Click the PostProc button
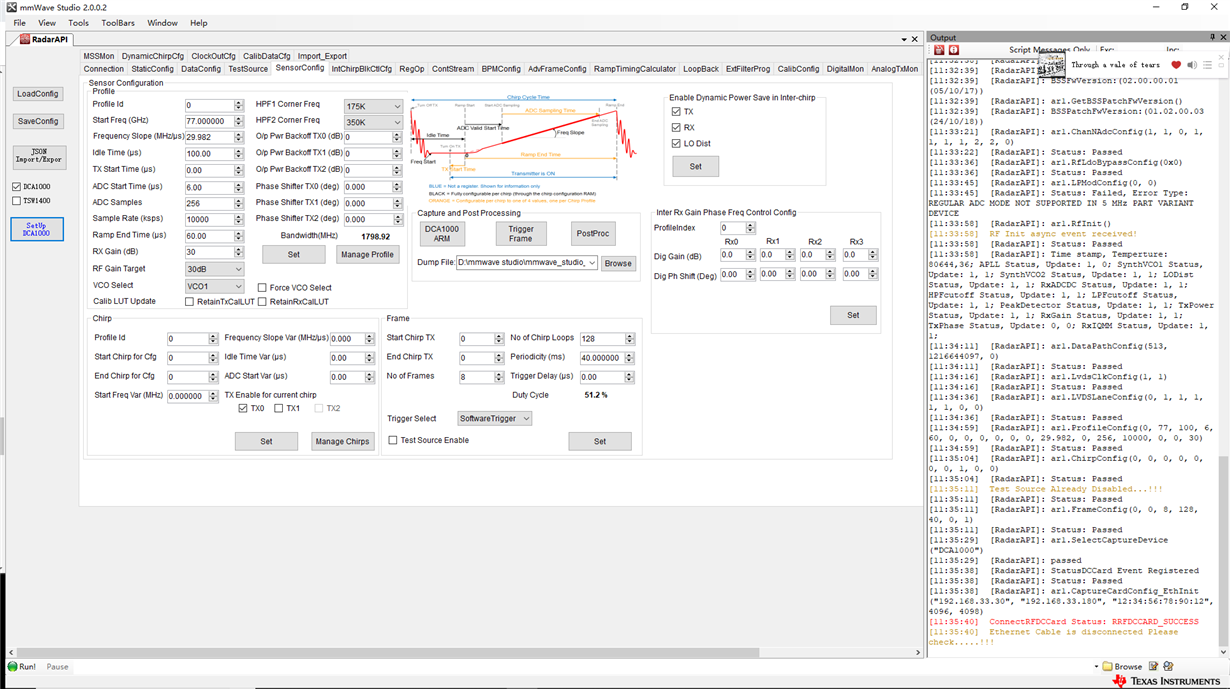 point(593,234)
